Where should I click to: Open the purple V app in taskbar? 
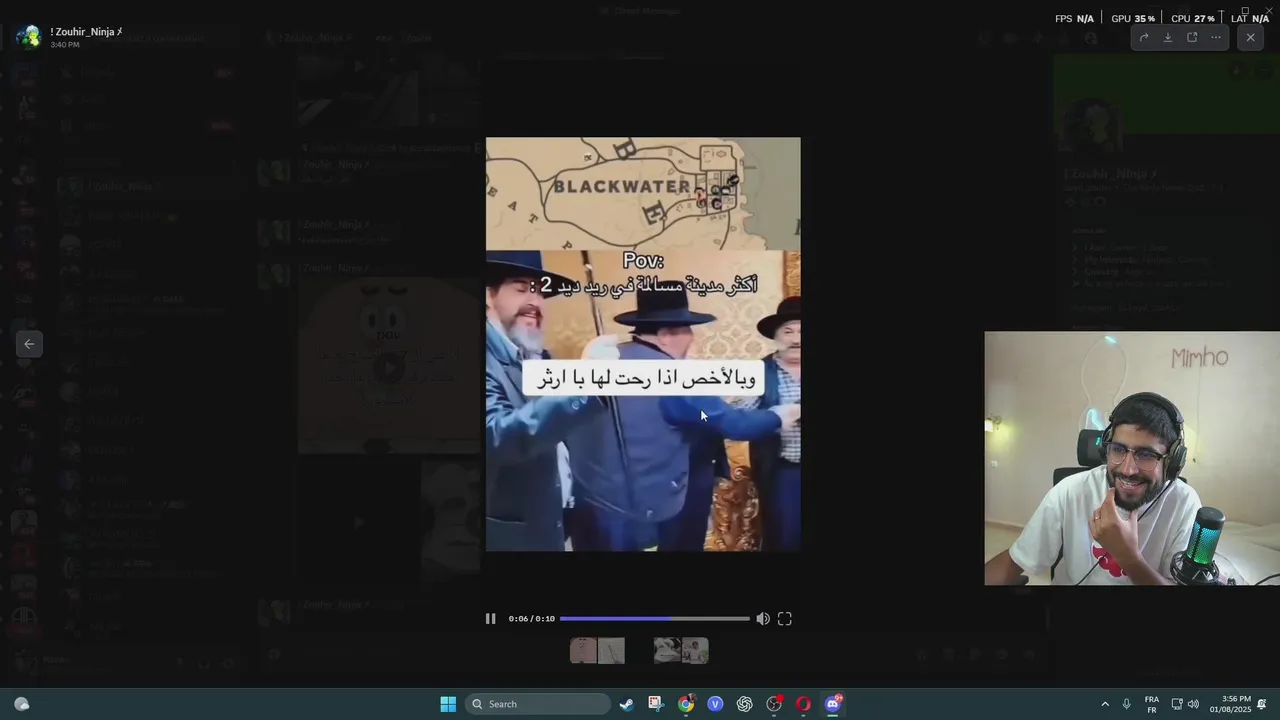tap(715, 704)
